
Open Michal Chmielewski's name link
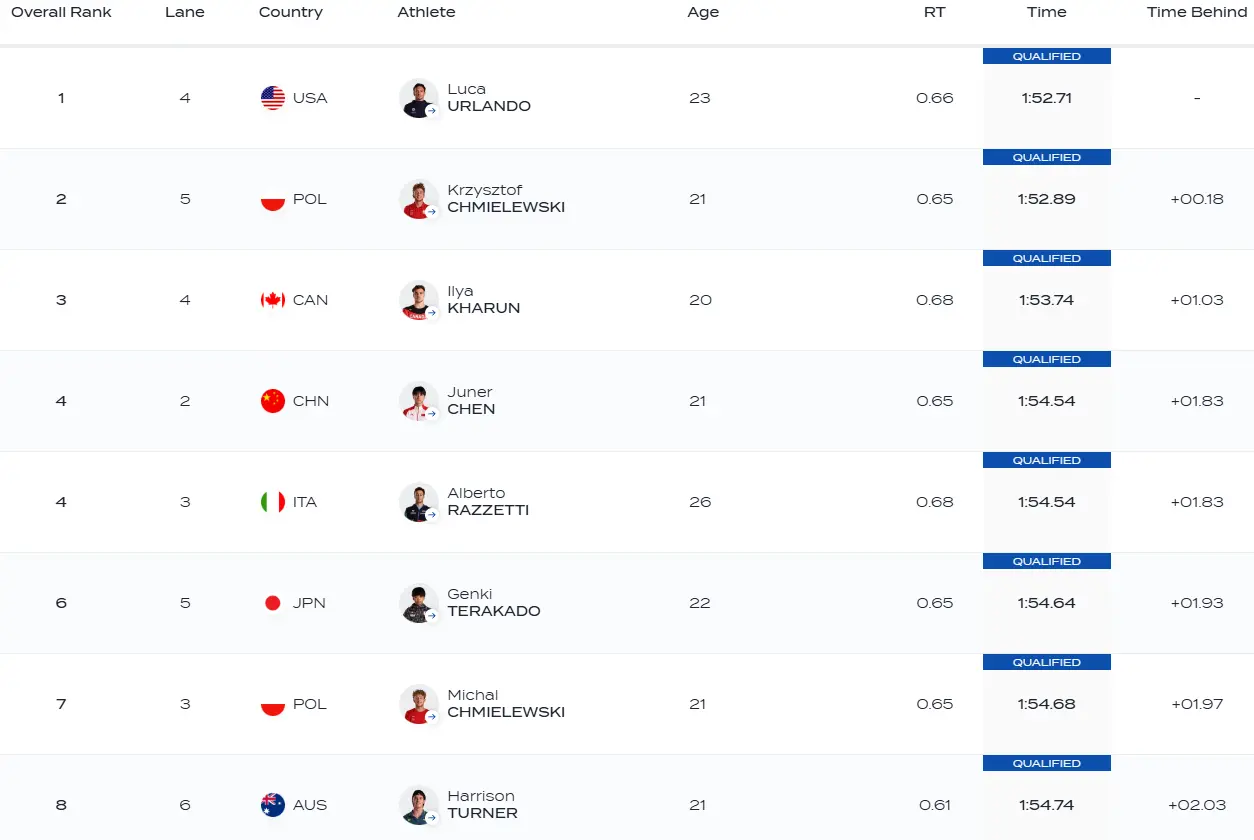(506, 704)
